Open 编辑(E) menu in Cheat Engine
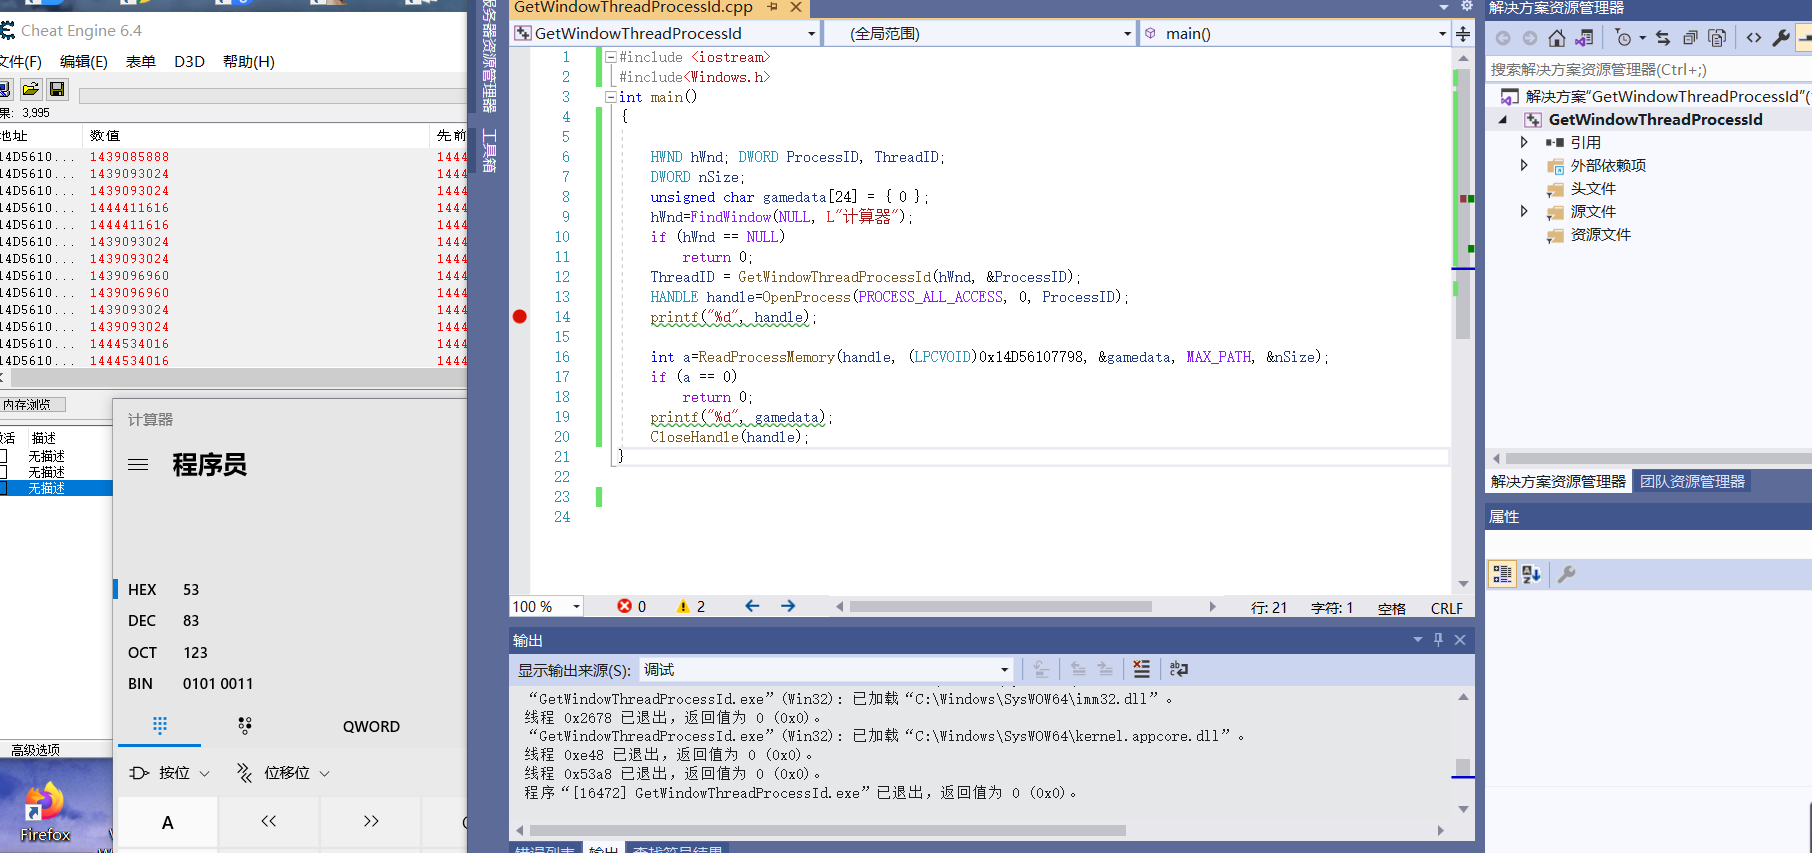This screenshot has width=1812, height=853. [x=84, y=62]
